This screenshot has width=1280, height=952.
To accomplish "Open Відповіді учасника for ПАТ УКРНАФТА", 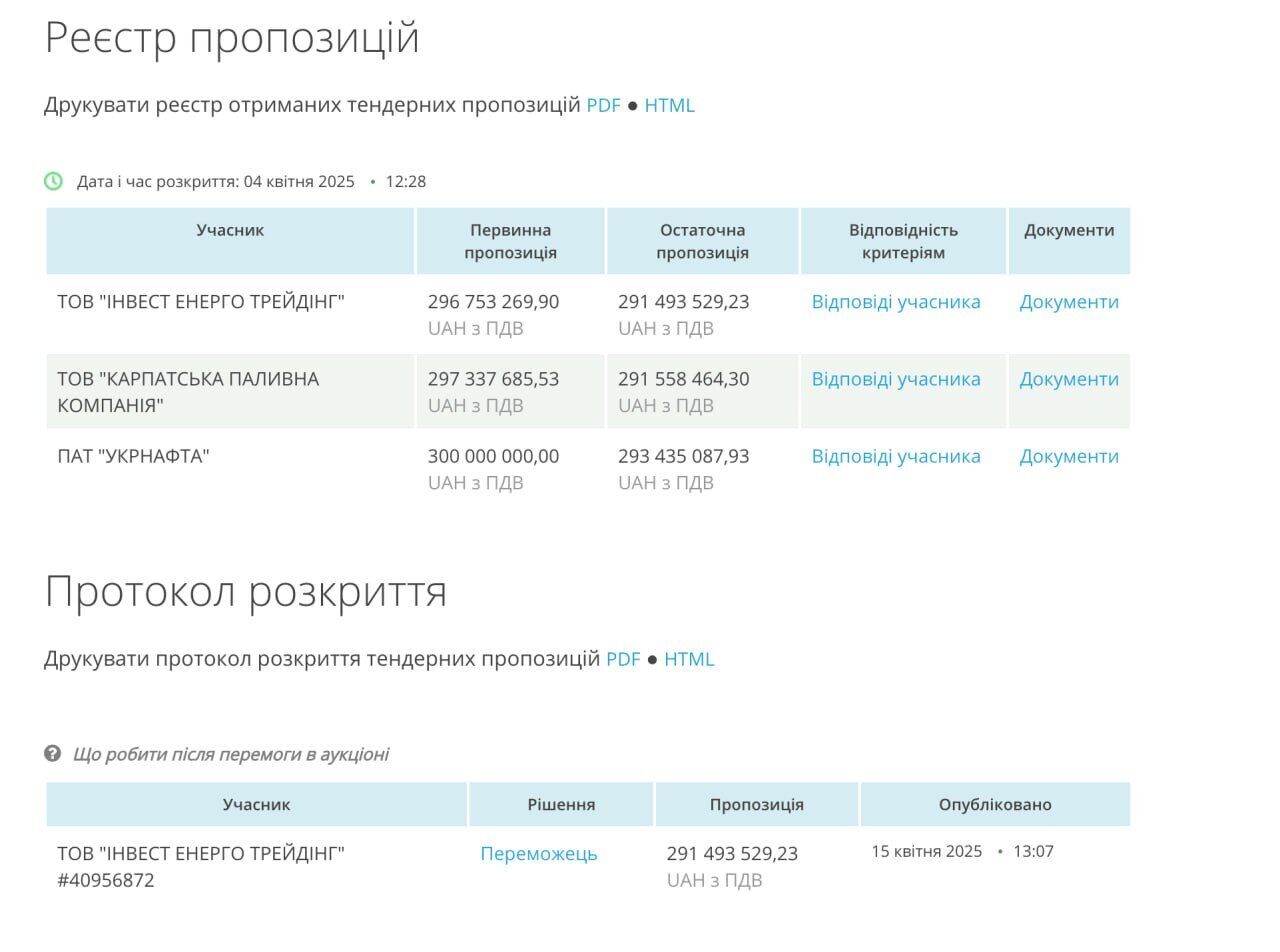I will tap(896, 456).
